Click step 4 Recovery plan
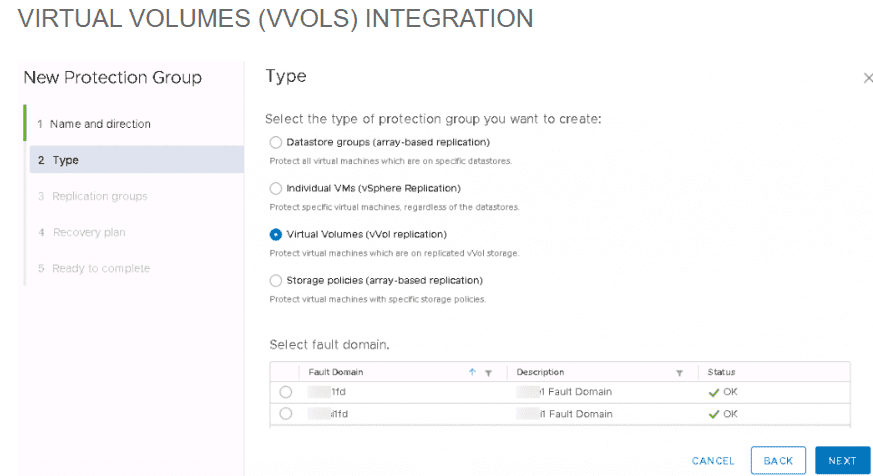This screenshot has height=476, width=873. (x=88, y=232)
